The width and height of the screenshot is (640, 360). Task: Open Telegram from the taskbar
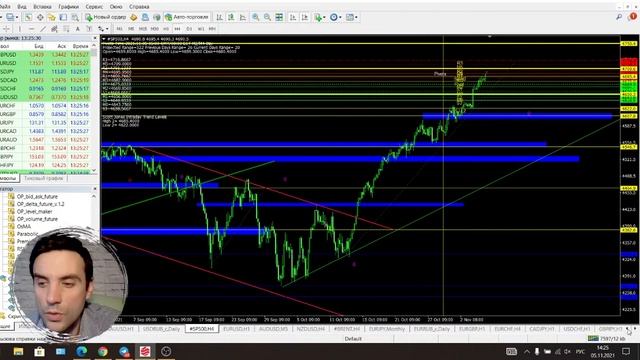coord(124,351)
